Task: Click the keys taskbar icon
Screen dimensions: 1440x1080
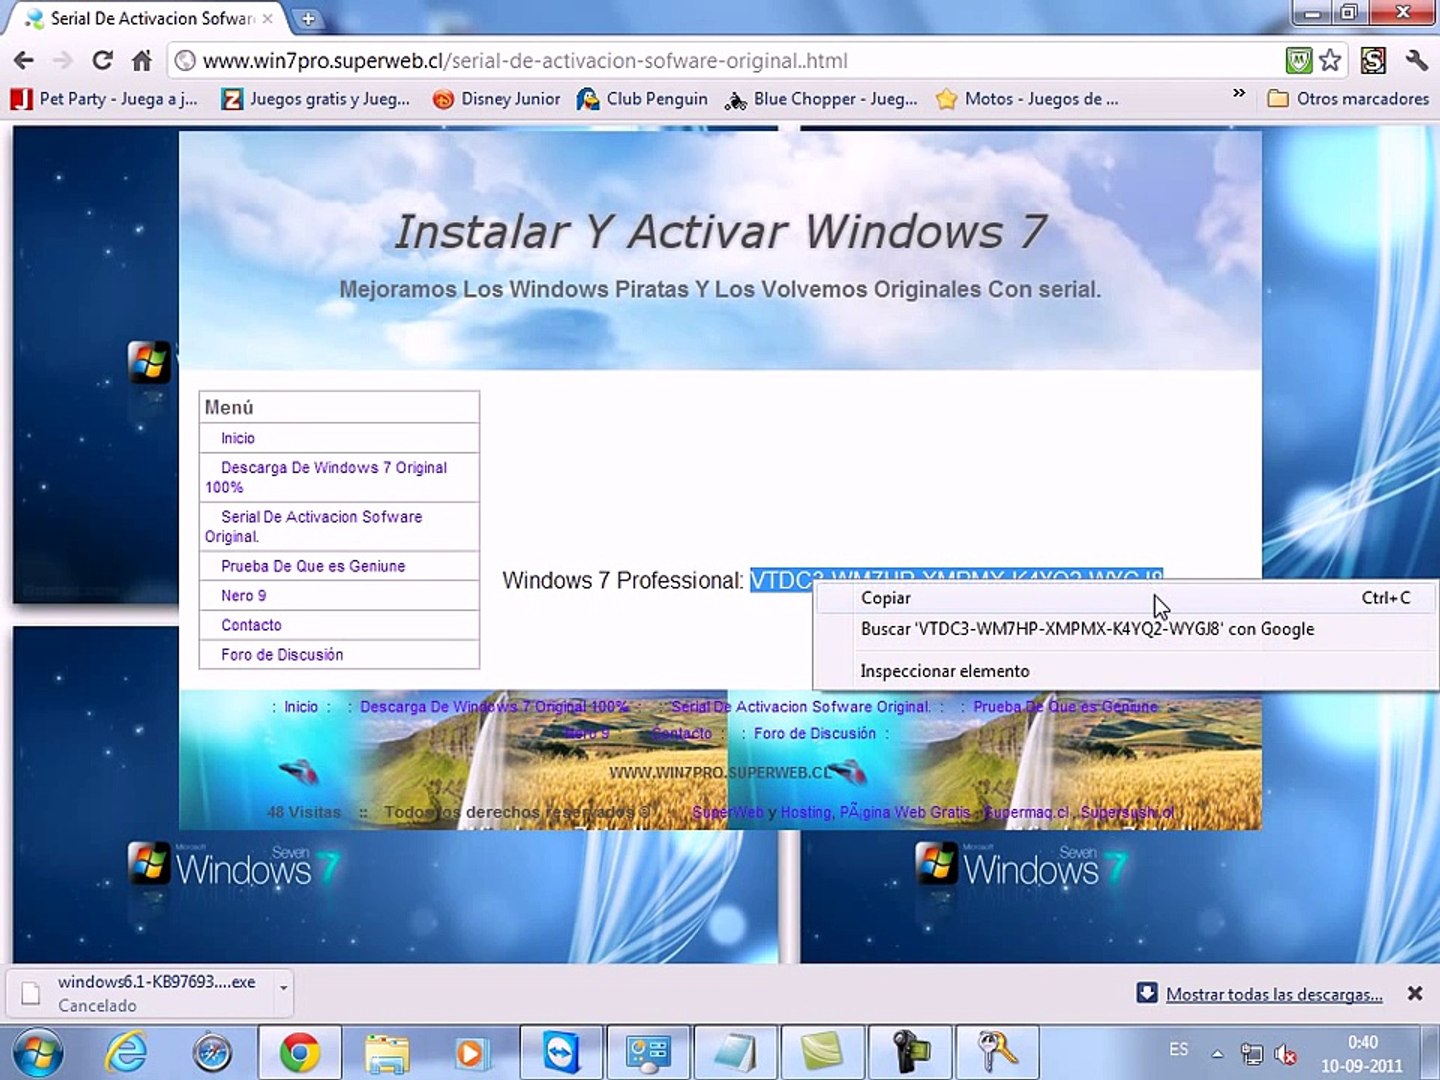Action: 997,1053
